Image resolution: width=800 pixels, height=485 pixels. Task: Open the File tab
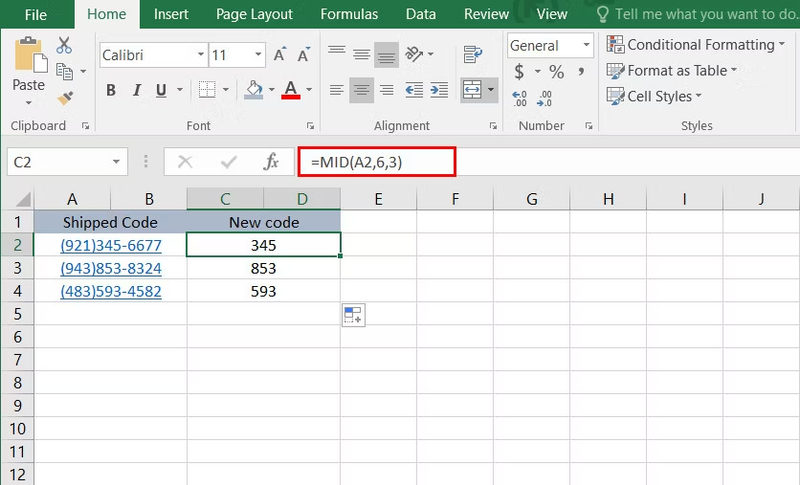pyautogui.click(x=36, y=14)
